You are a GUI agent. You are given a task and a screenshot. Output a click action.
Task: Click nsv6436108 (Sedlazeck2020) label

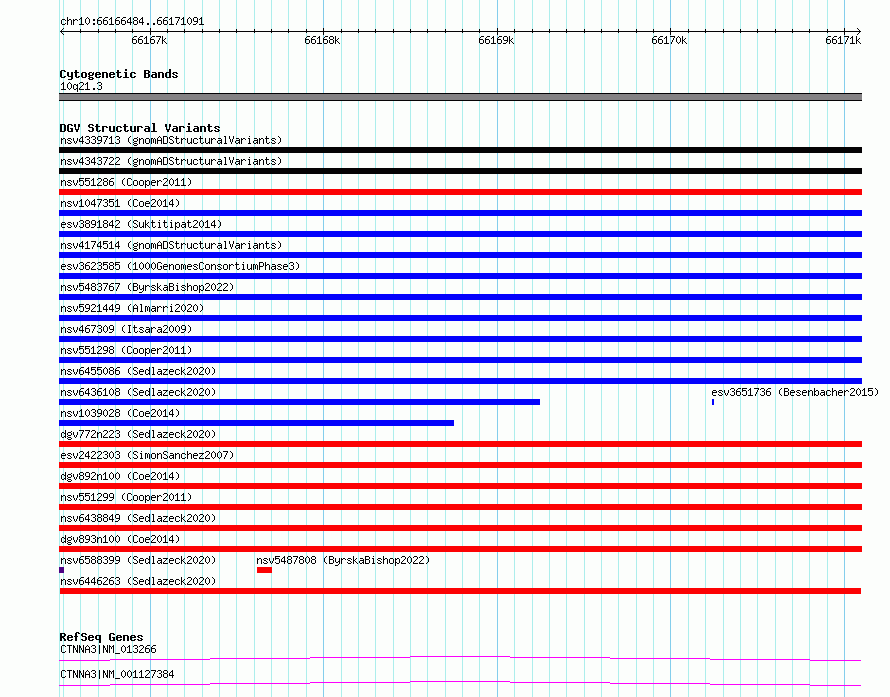[138, 392]
